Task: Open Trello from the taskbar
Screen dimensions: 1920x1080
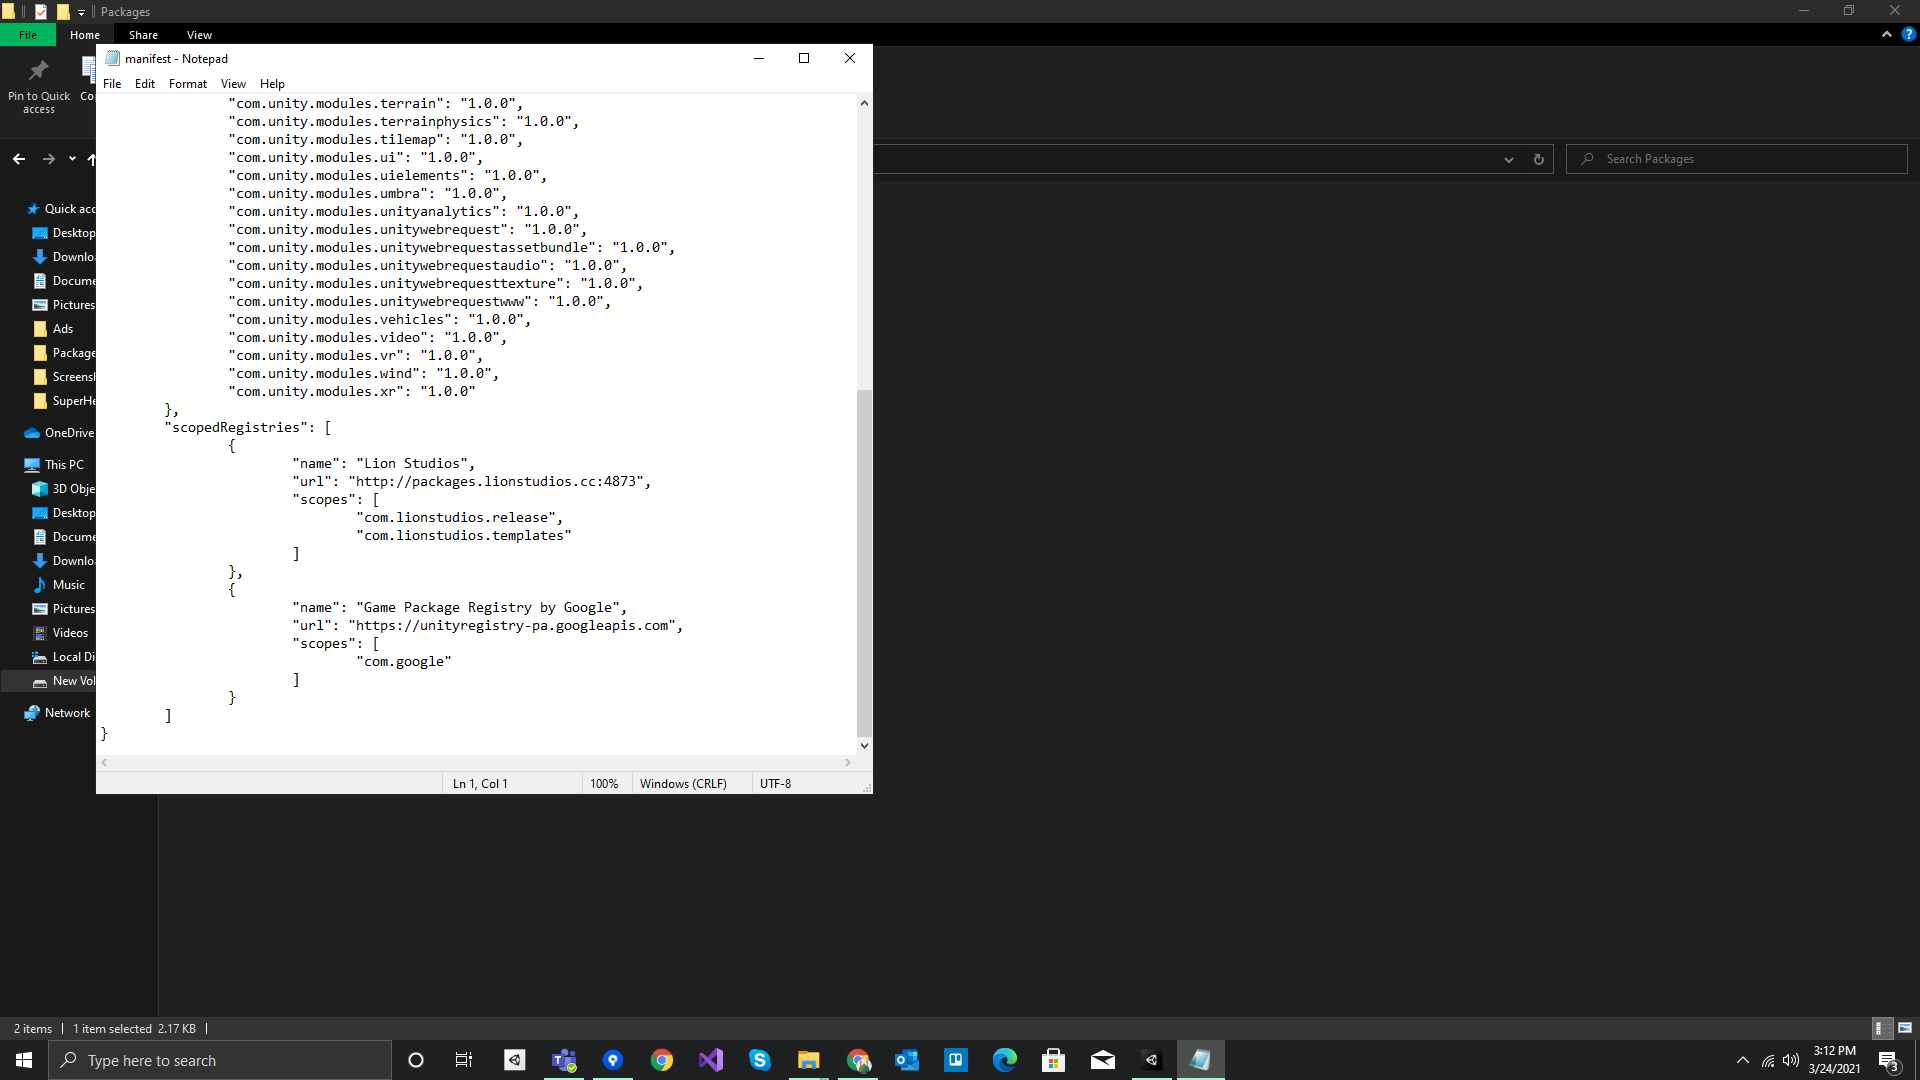Action: [956, 1059]
